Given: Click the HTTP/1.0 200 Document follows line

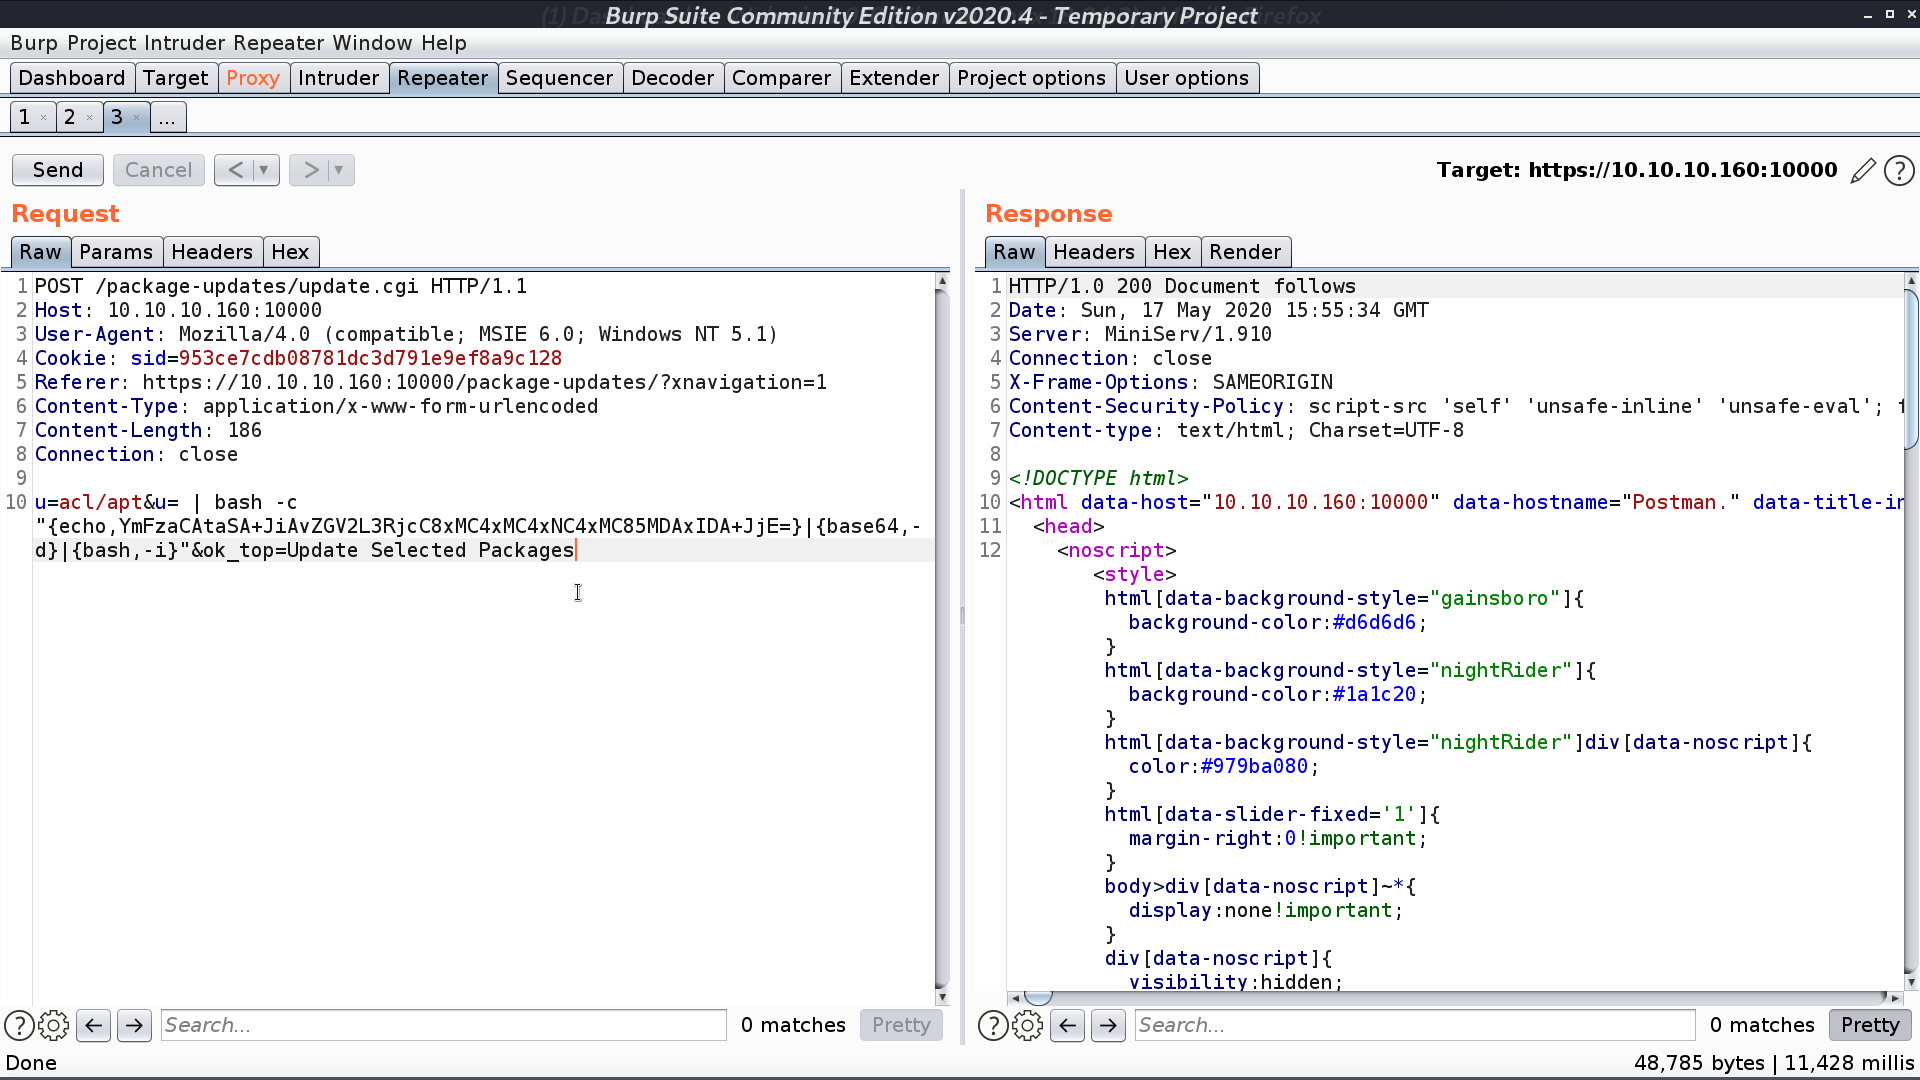Looking at the screenshot, I should 1182,286.
